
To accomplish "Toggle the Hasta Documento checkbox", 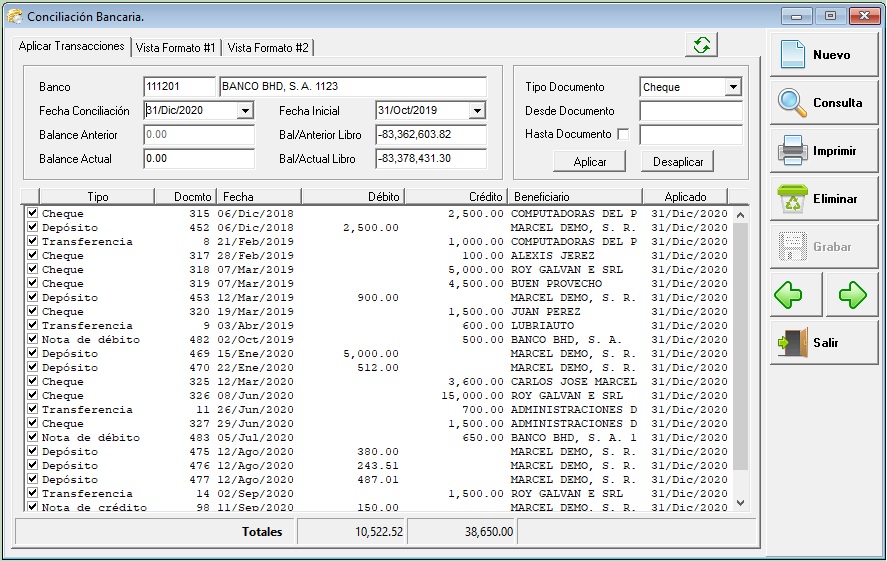I will 624,134.
